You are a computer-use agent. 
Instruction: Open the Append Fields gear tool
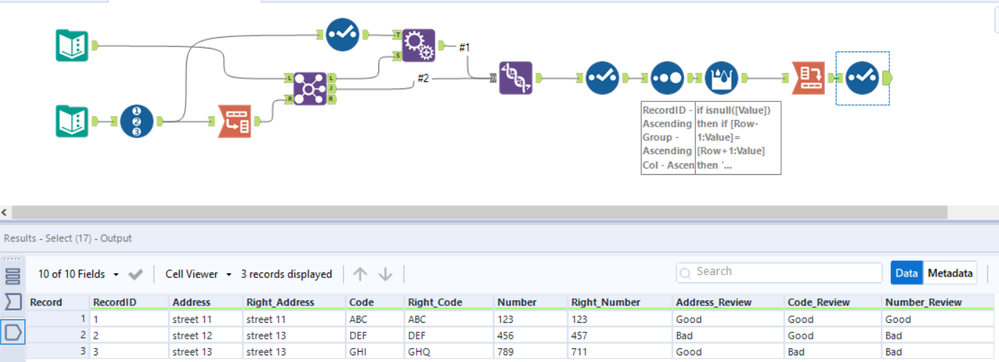pyautogui.click(x=419, y=45)
